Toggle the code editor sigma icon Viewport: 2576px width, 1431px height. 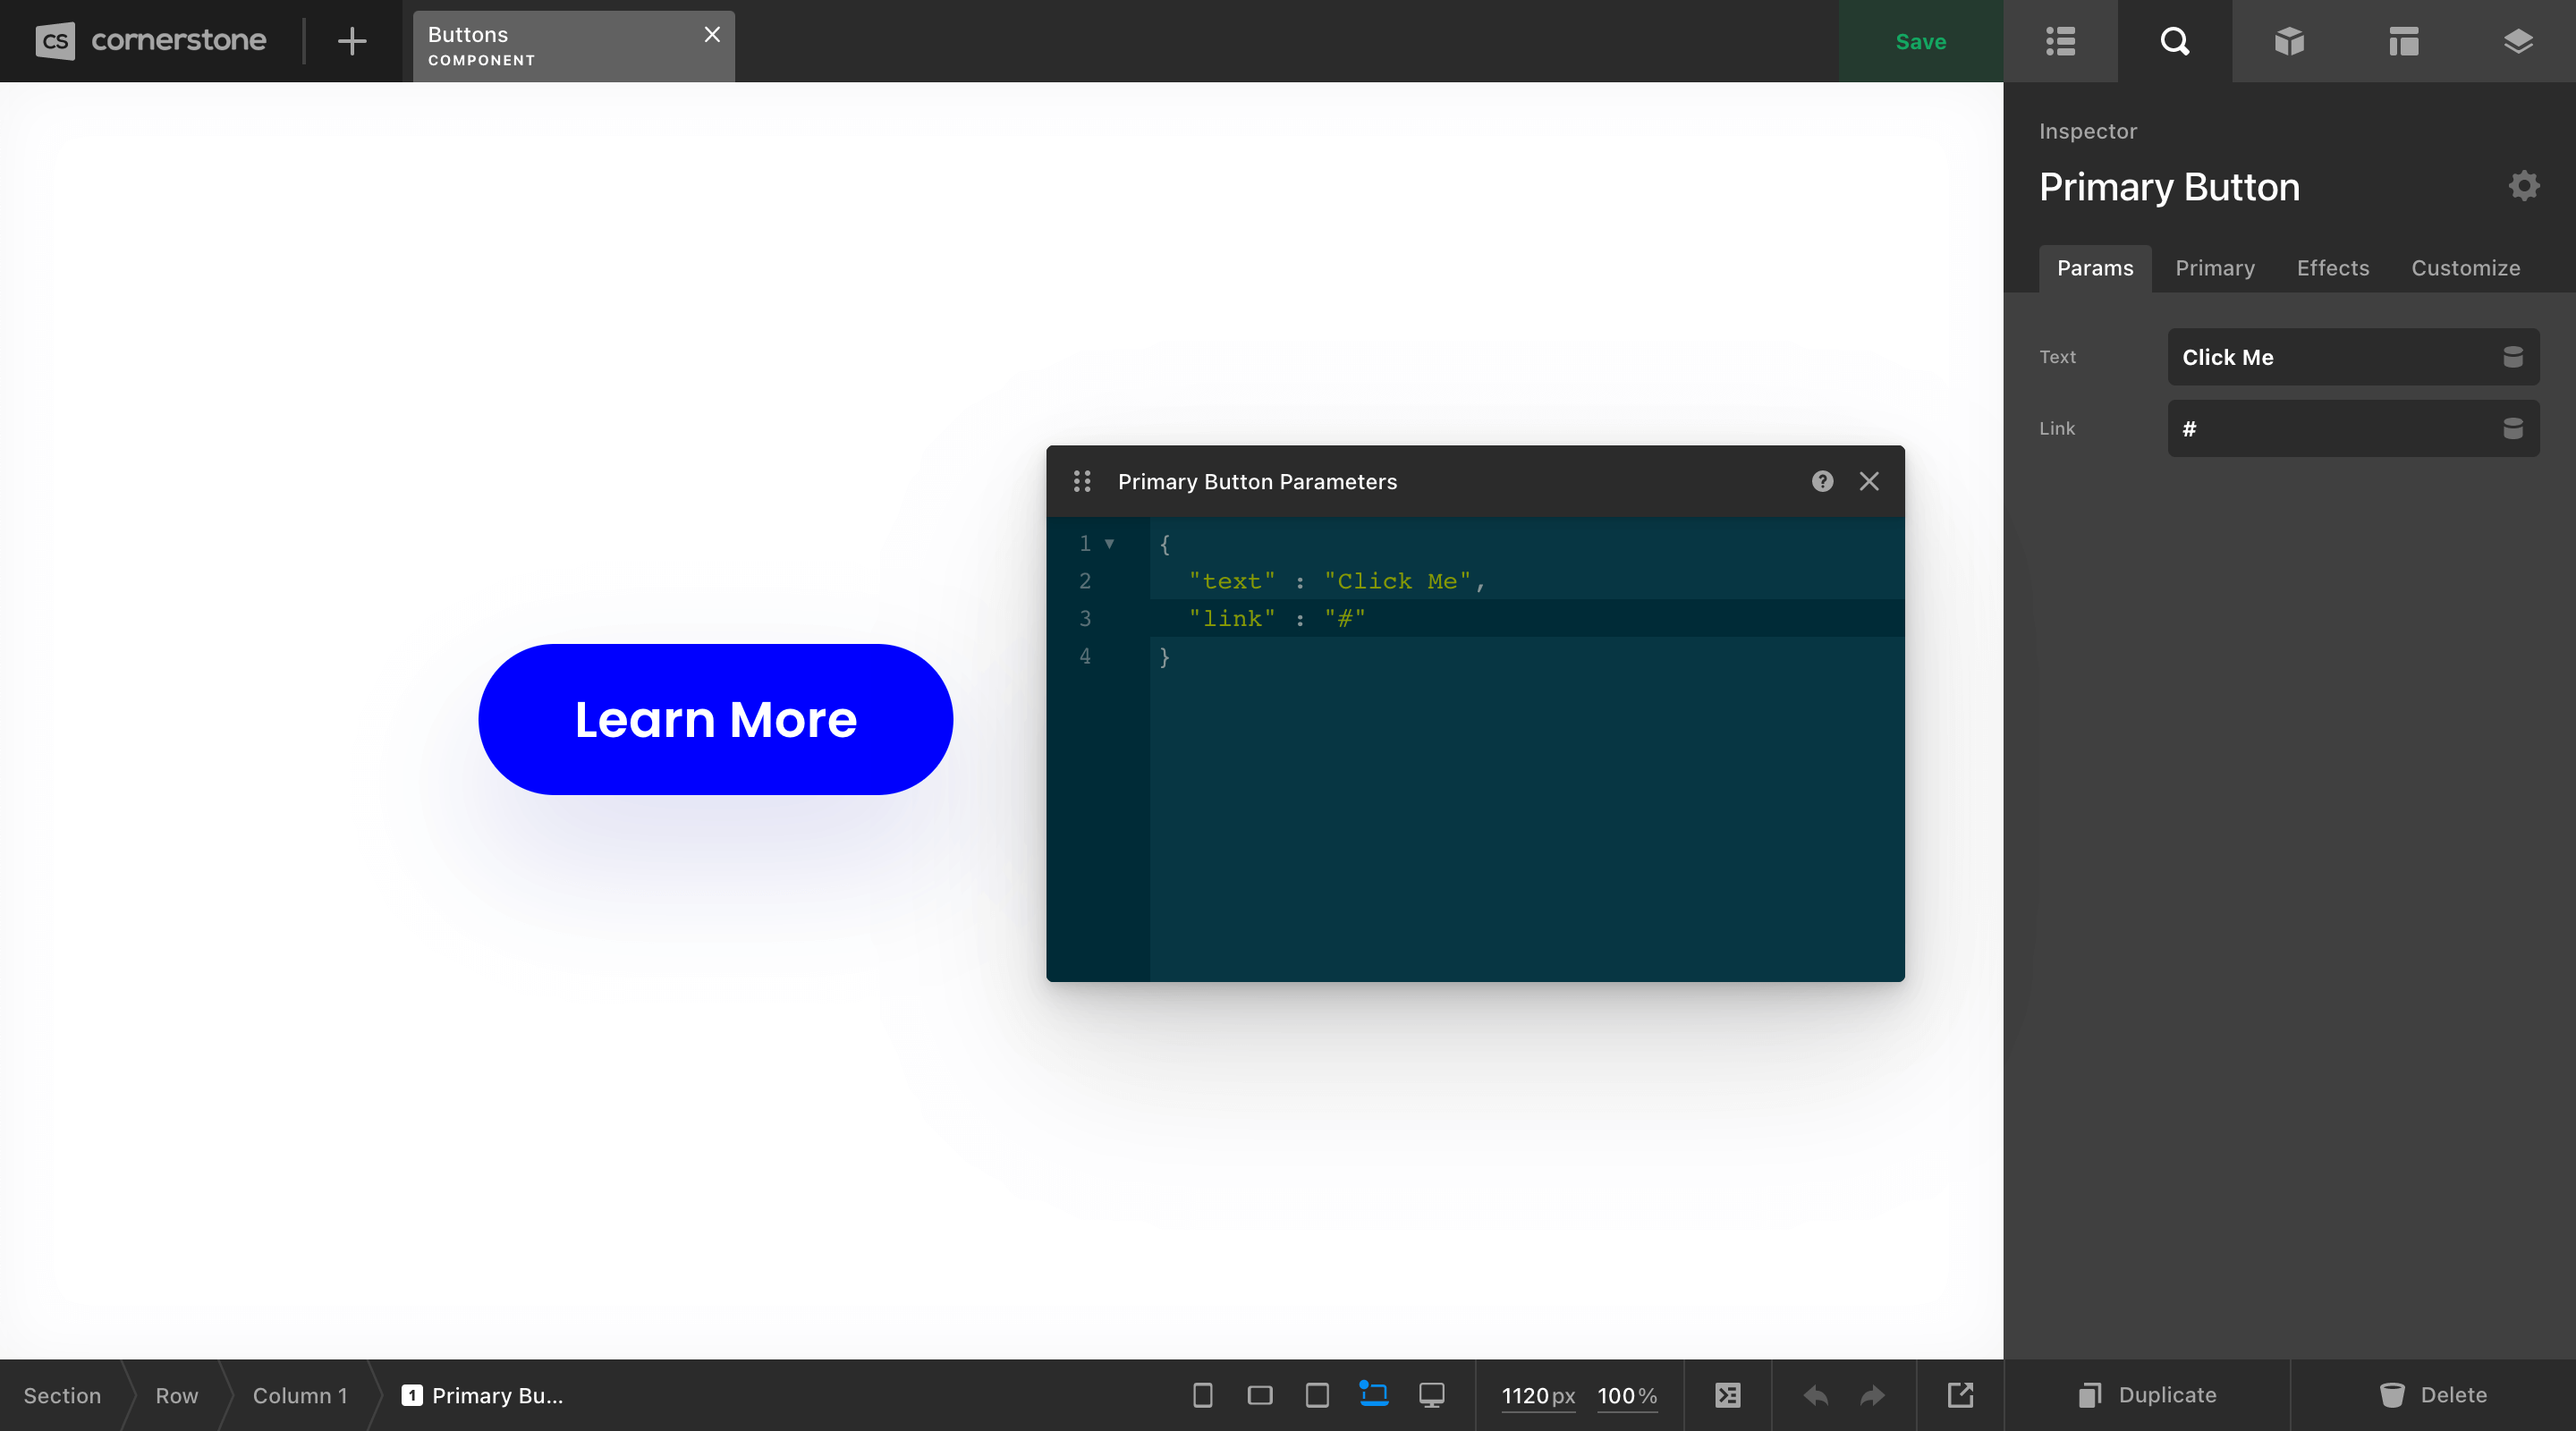(x=1727, y=1395)
